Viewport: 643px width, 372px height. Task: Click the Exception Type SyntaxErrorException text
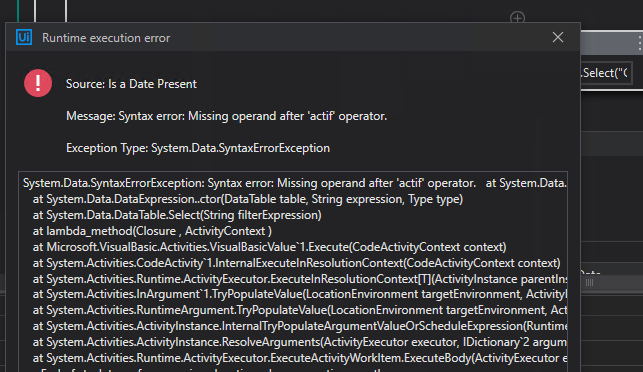[198, 148]
